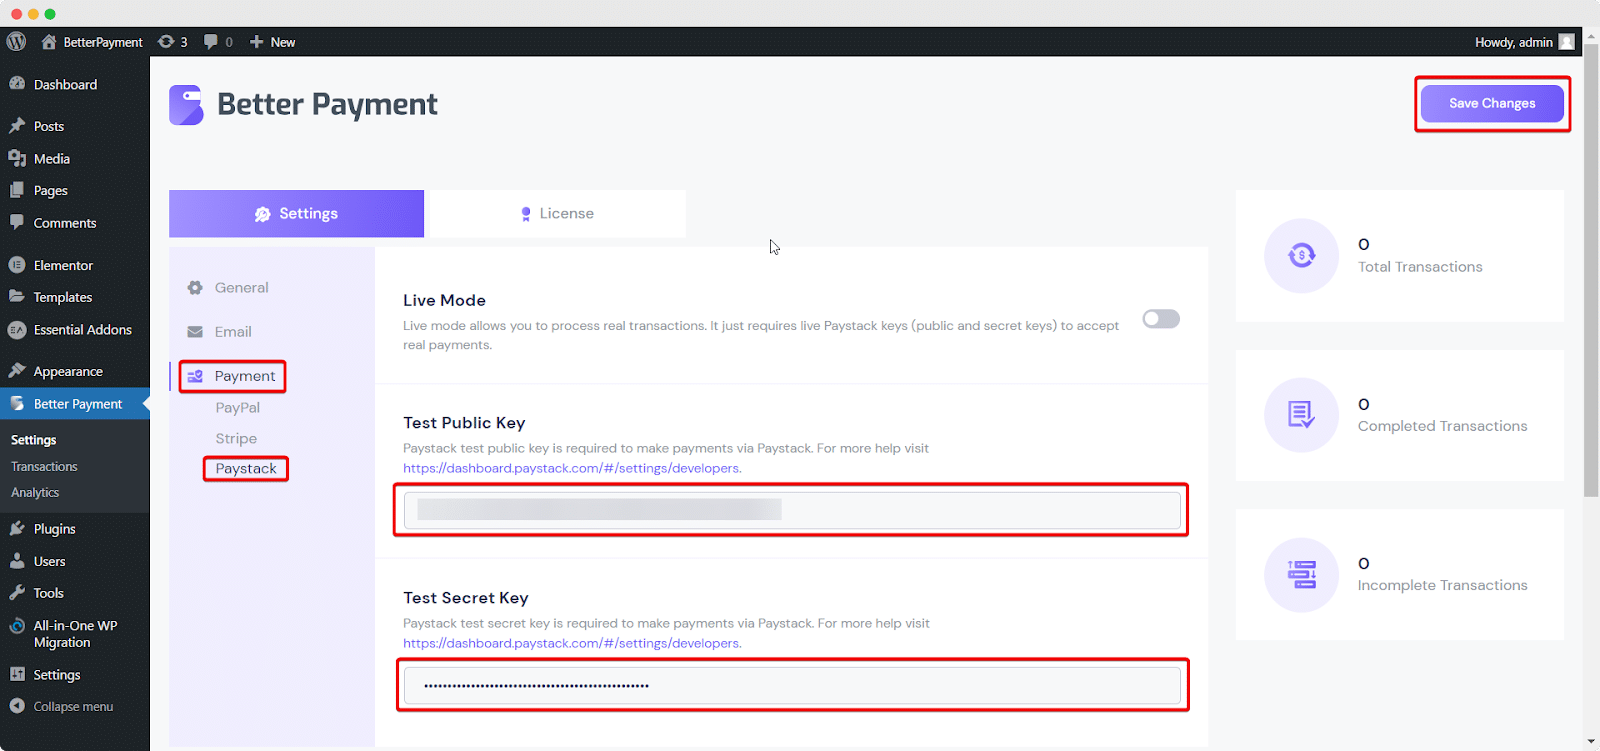This screenshot has width=1600, height=751.
Task: Click the WordPress logo in admin bar
Action: [x=16, y=42]
